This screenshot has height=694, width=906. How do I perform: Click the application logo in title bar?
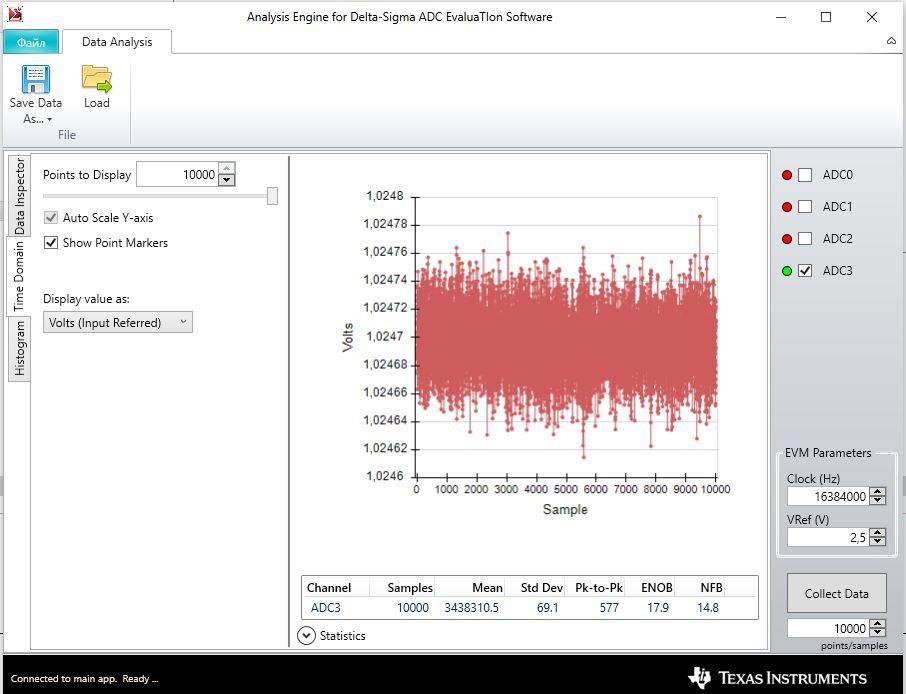click(15, 14)
